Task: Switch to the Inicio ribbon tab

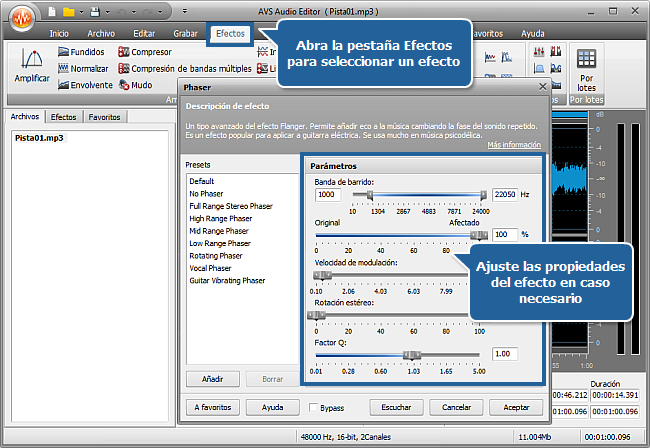Action: 59,34
